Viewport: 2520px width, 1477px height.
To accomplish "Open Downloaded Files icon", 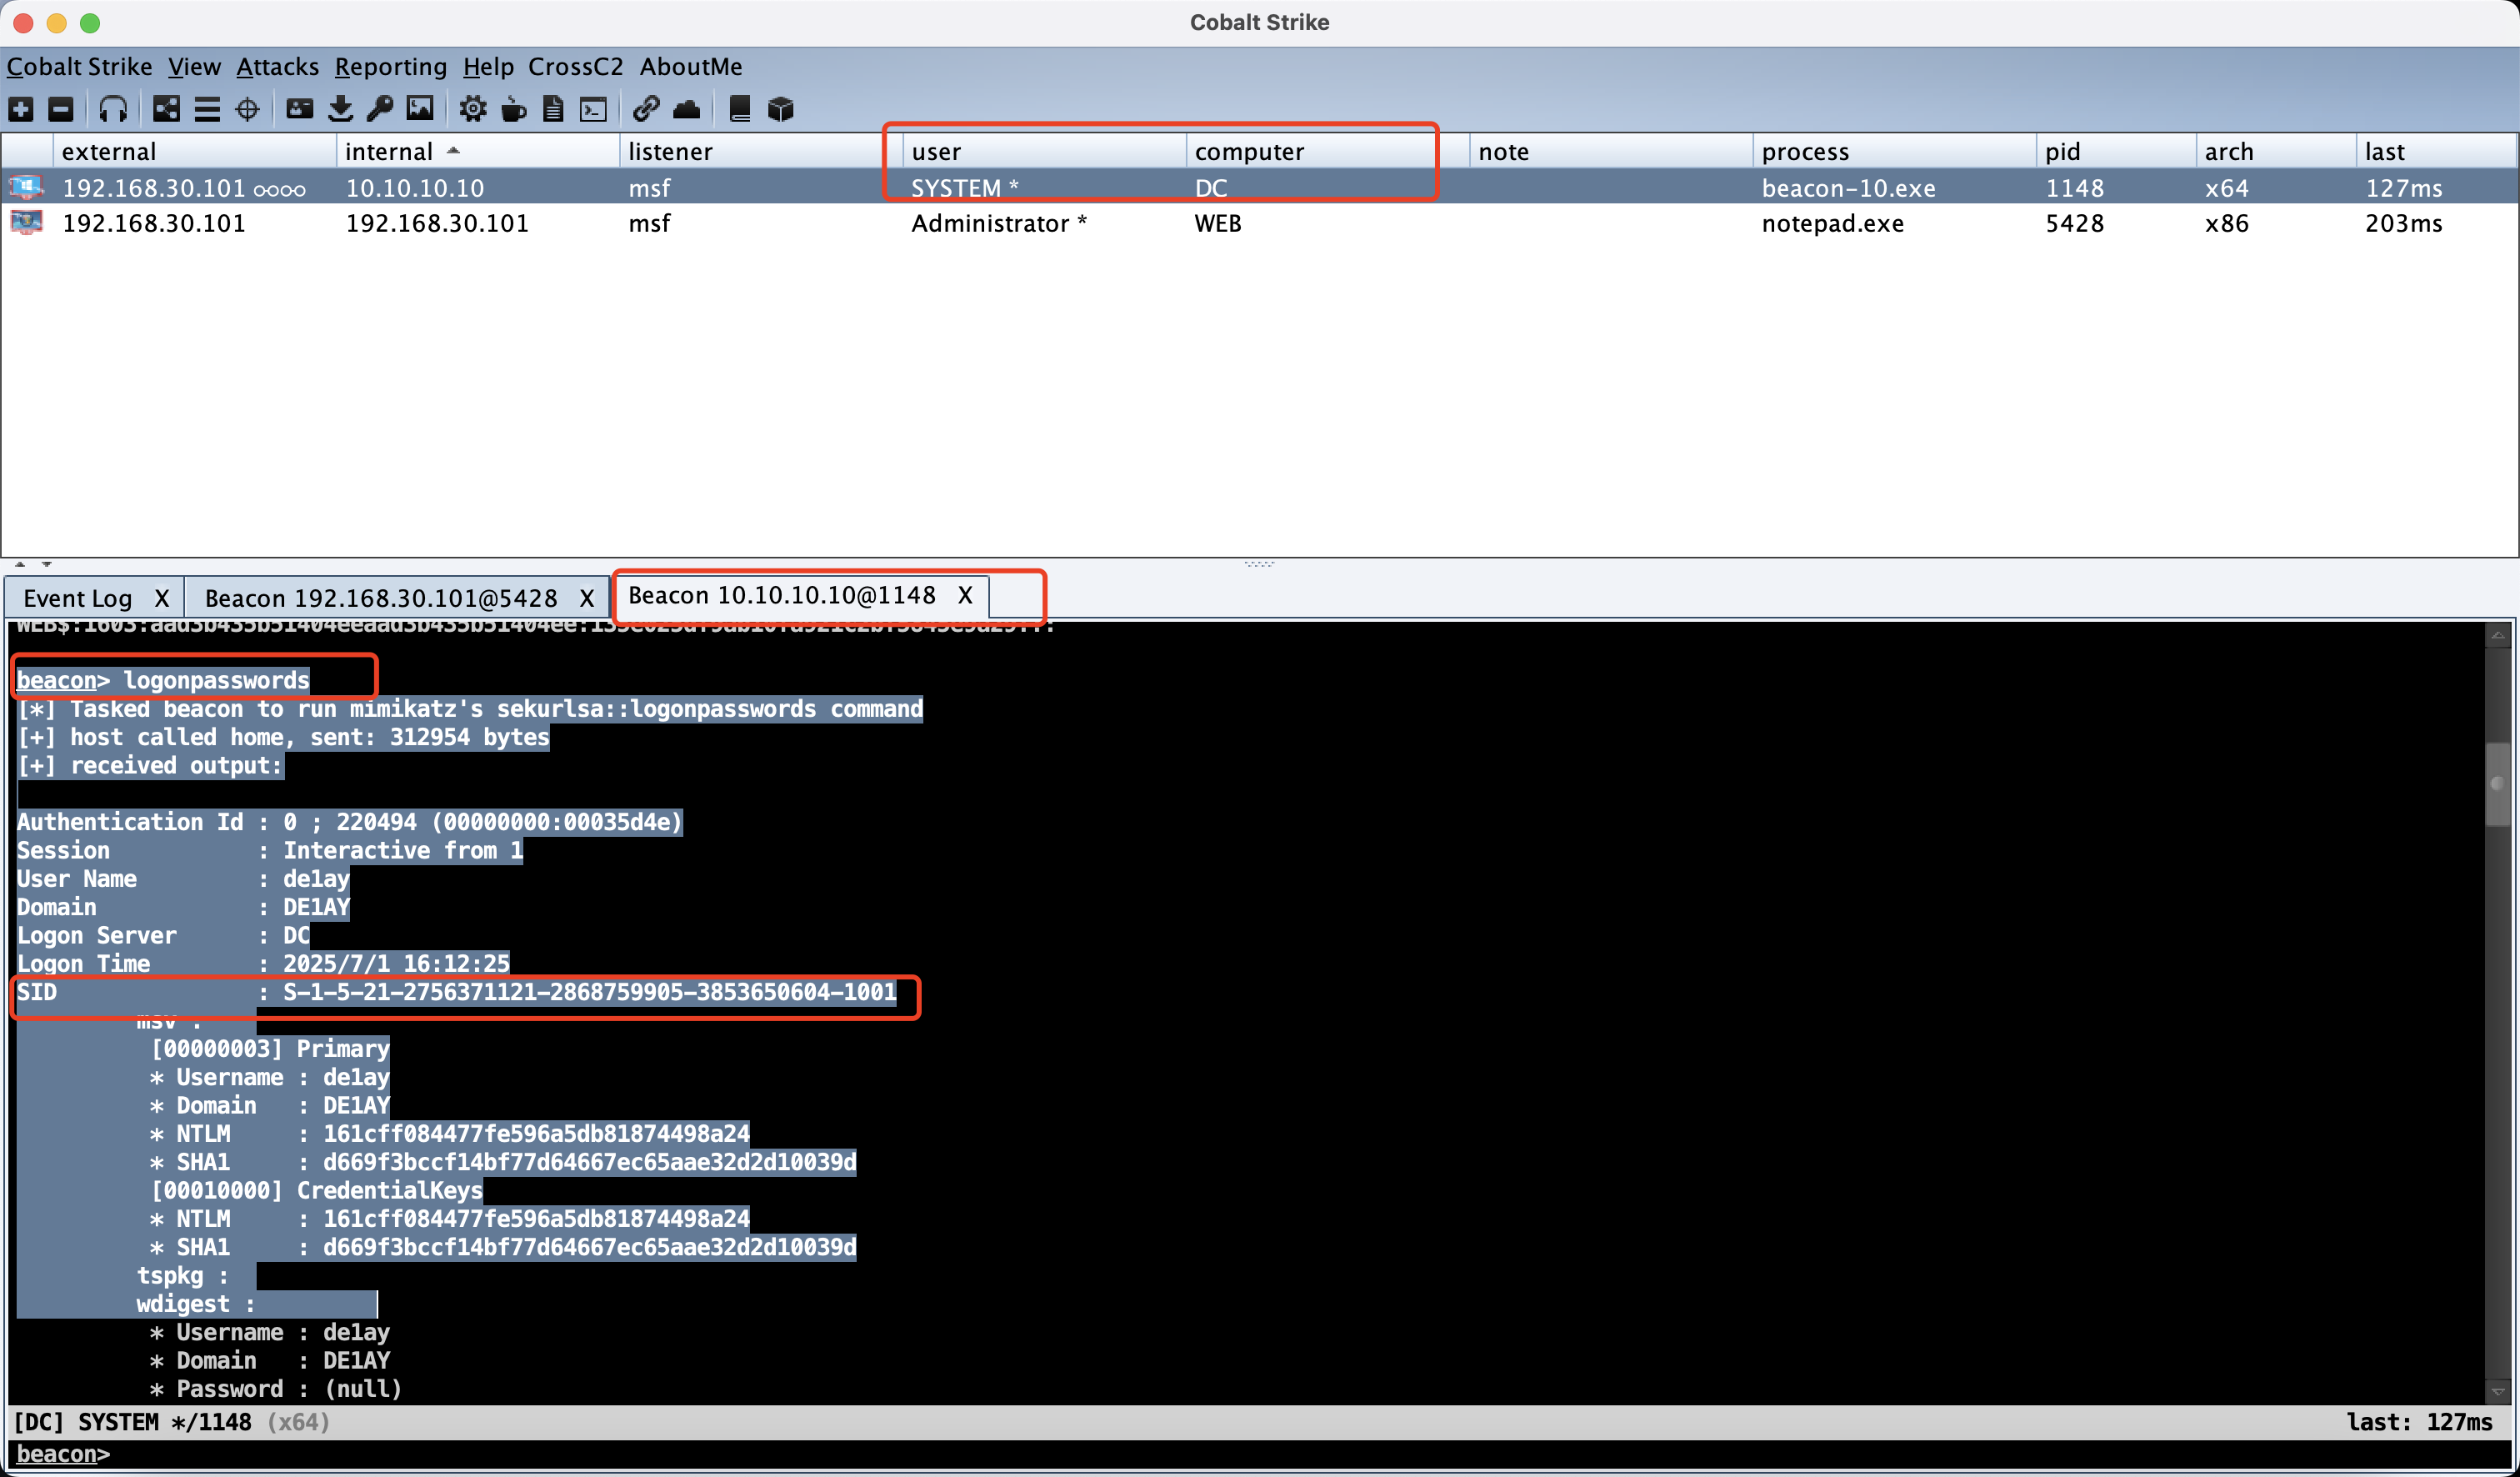I will click(340, 109).
